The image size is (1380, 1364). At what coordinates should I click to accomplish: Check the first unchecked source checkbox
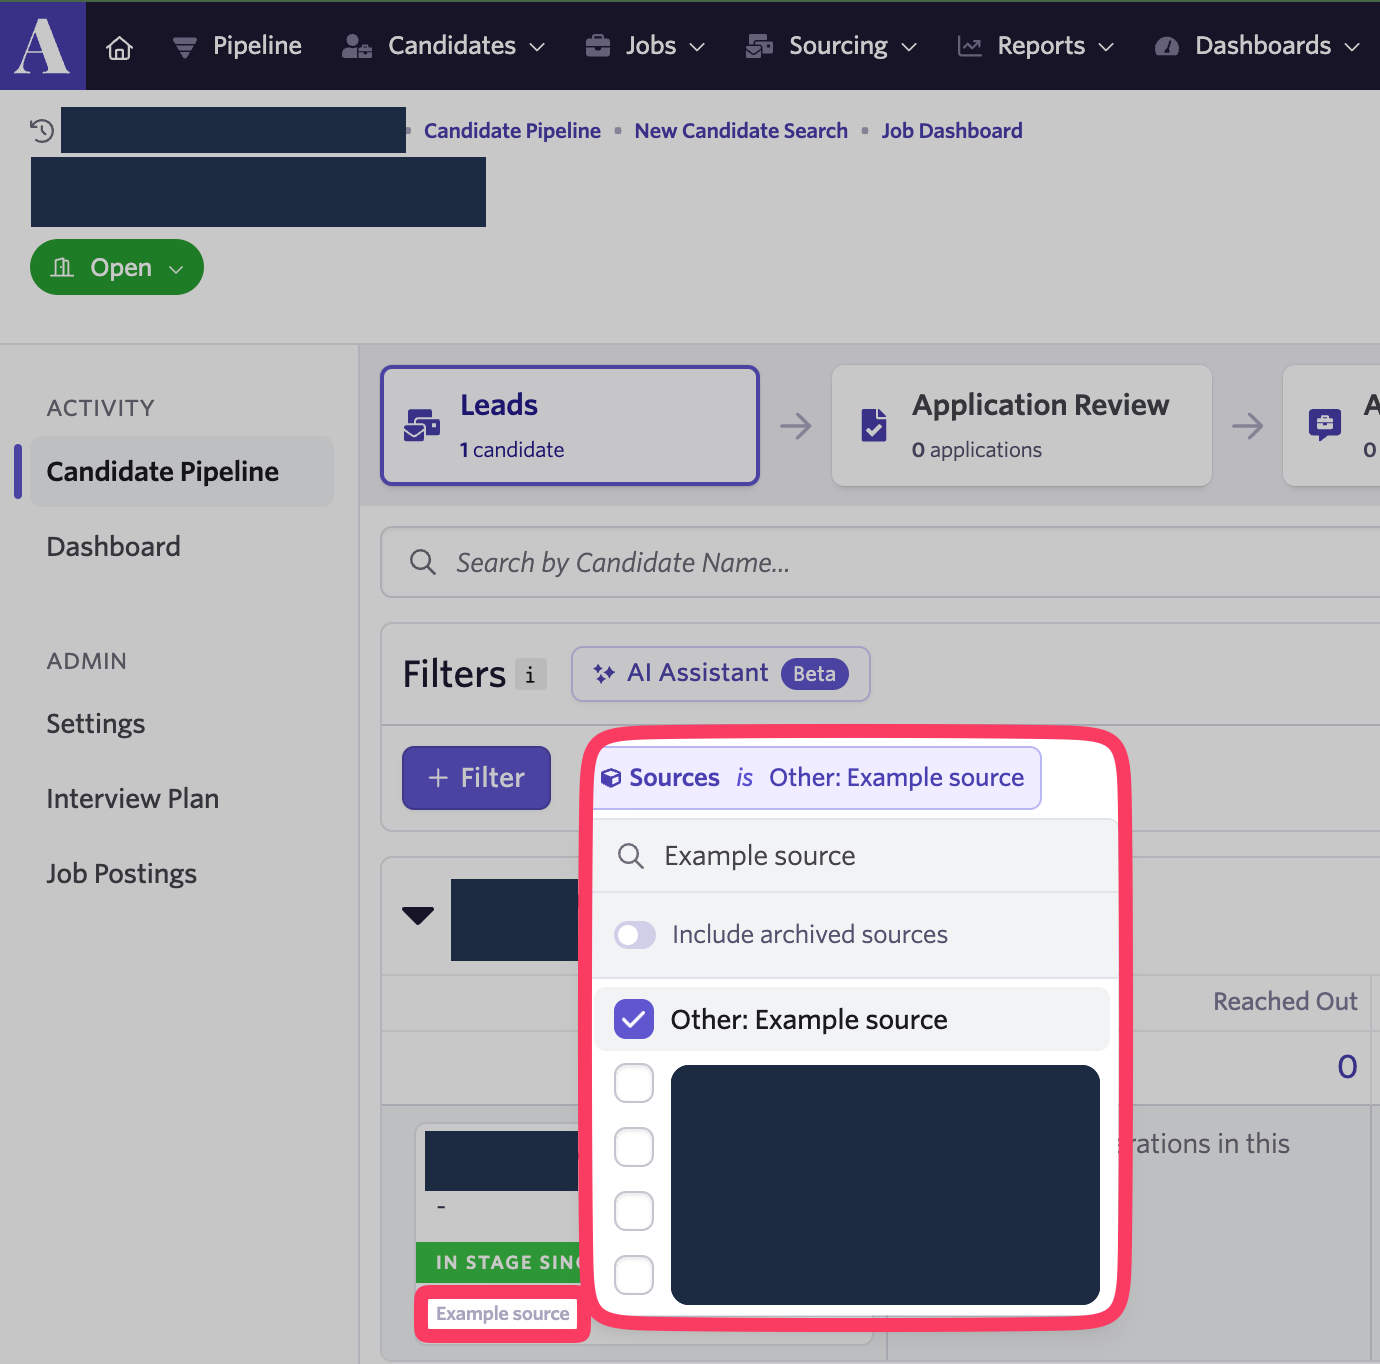(634, 1083)
